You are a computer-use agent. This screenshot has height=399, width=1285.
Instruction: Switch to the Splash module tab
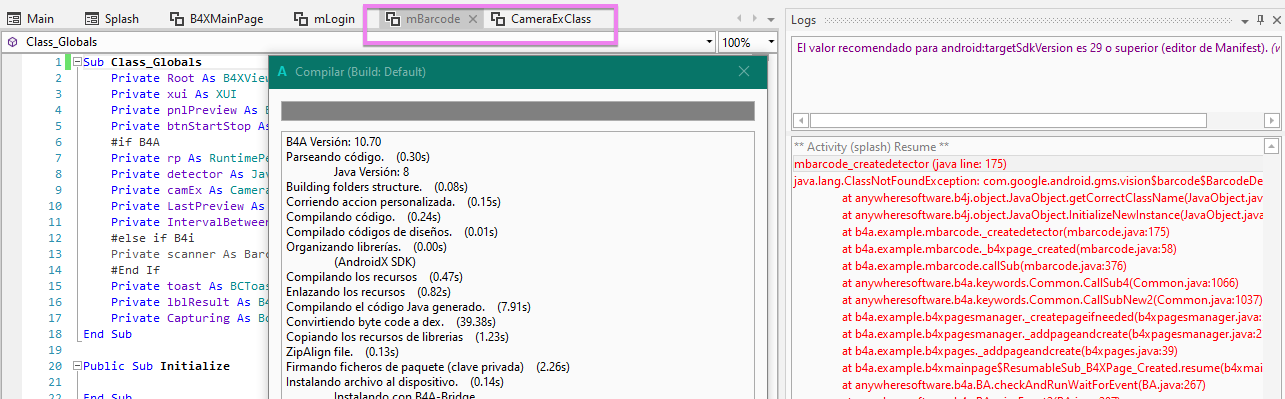coord(113,18)
